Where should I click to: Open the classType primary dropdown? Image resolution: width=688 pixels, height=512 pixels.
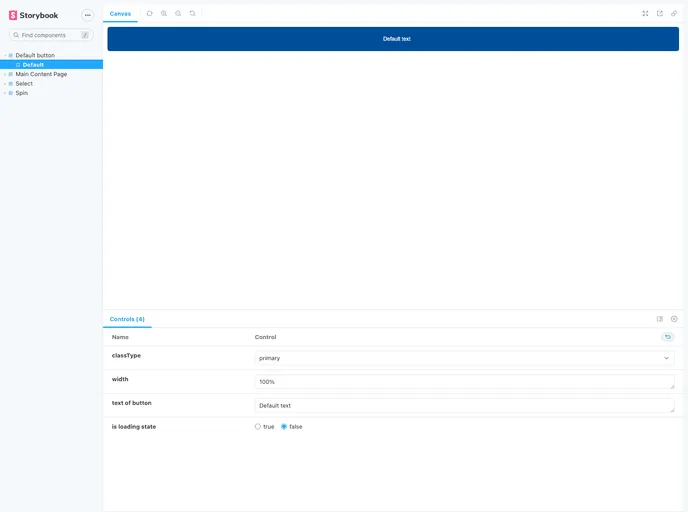pos(464,357)
